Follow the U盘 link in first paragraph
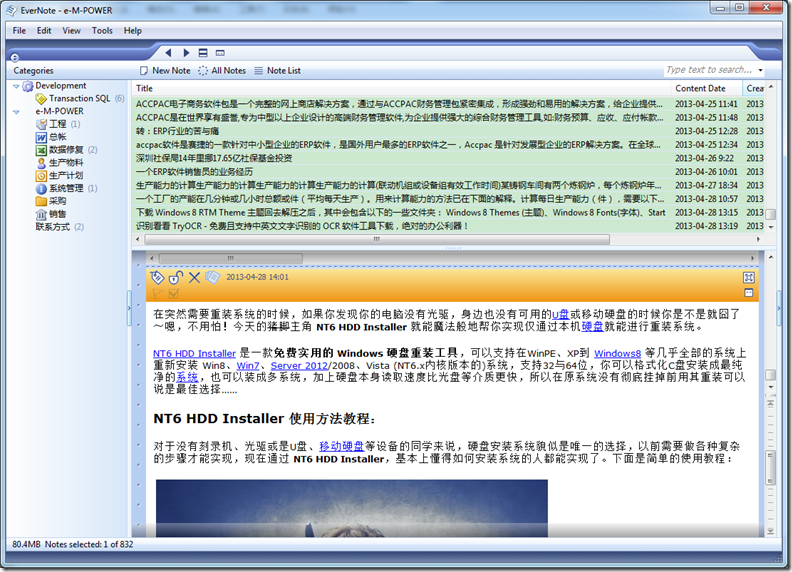 [x=560, y=314]
